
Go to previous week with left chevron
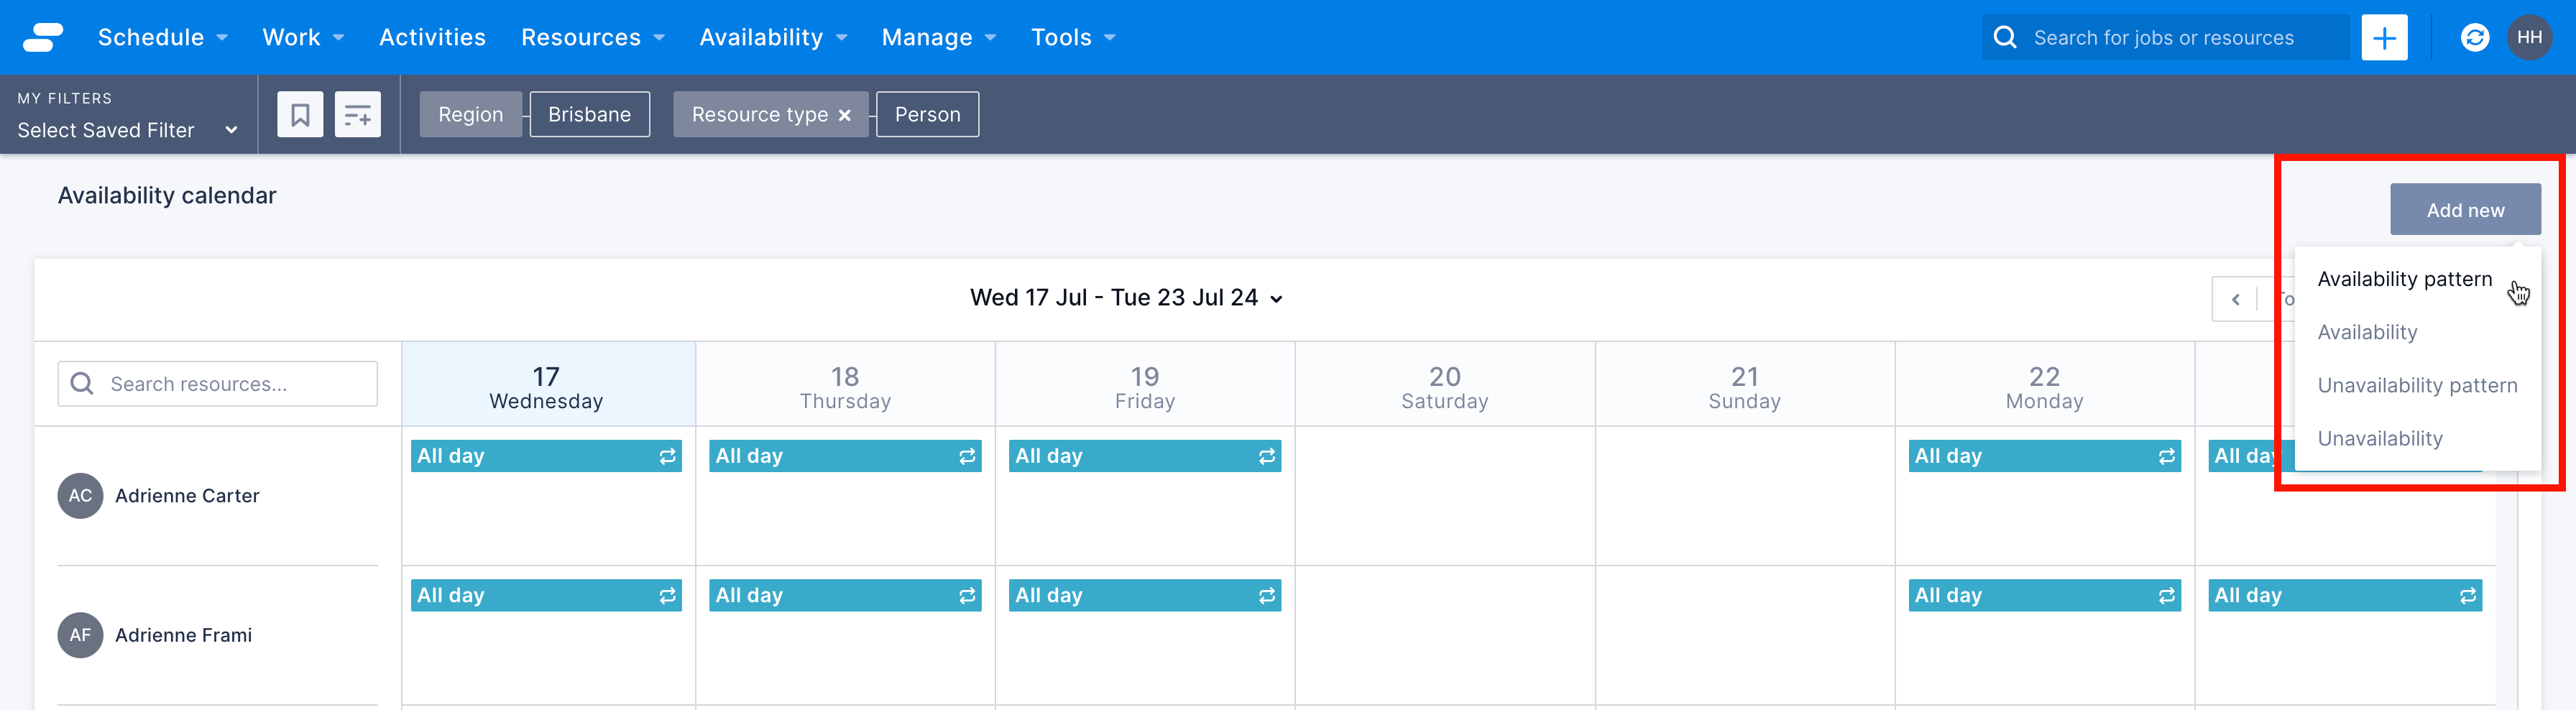2235,299
